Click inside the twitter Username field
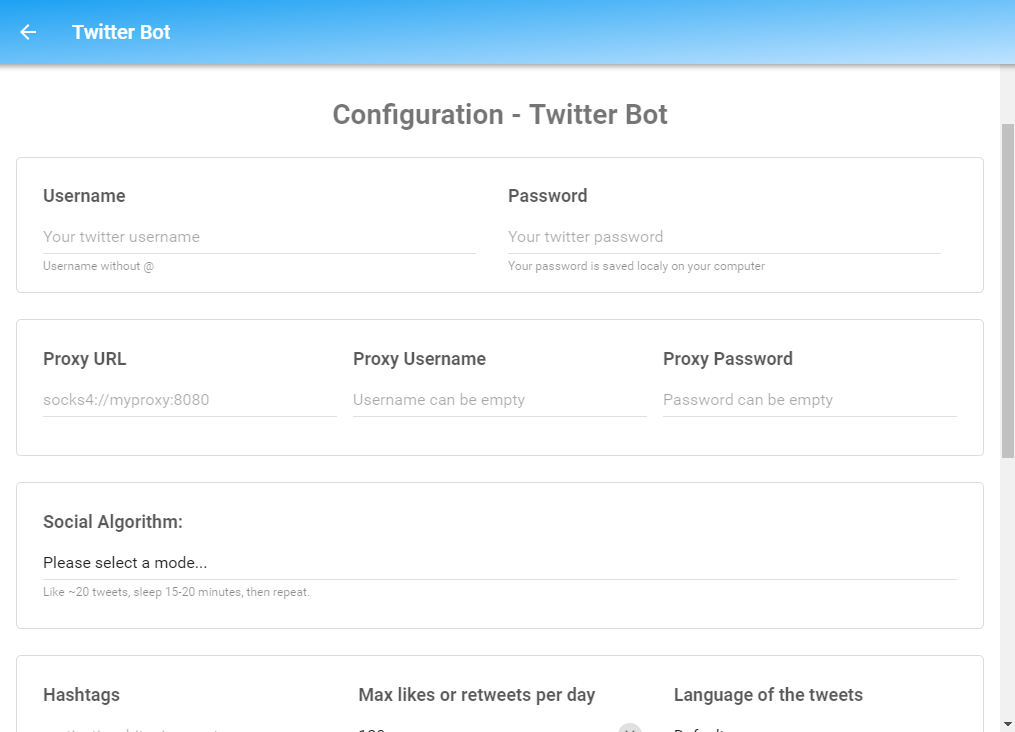Image resolution: width=1015 pixels, height=732 pixels. (x=260, y=236)
